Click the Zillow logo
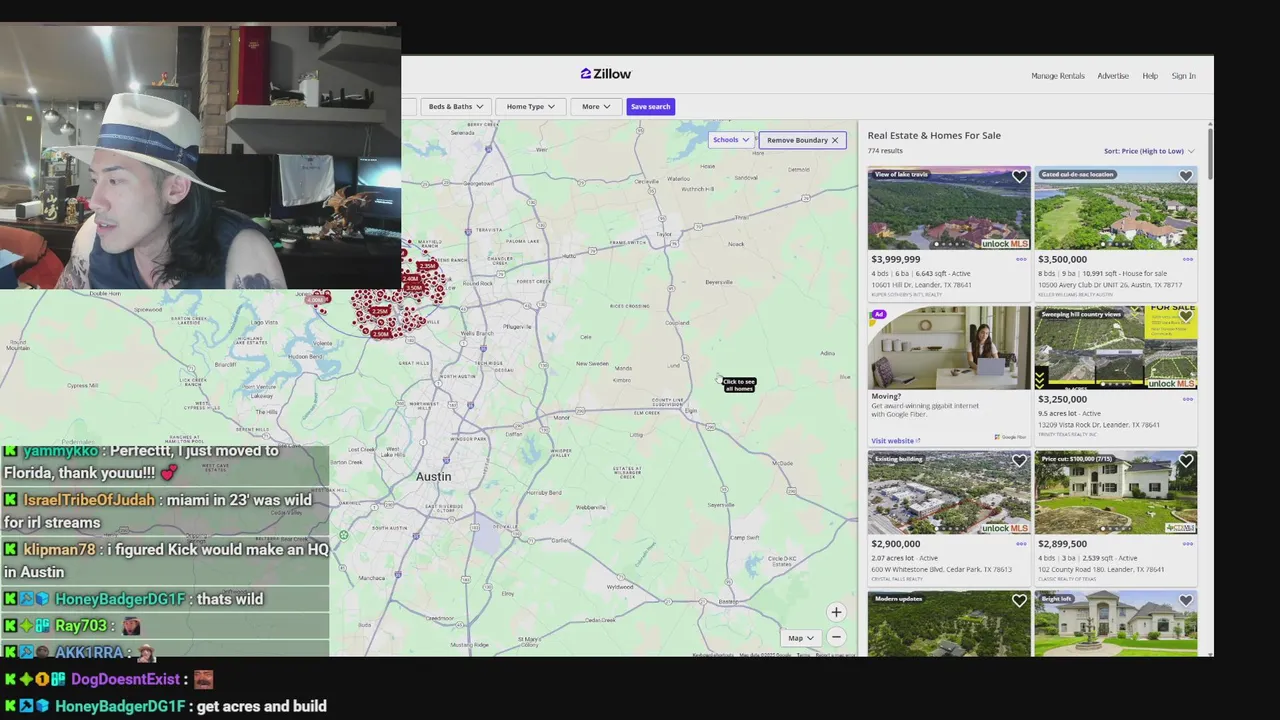Screen dimensions: 1280x720 (x=606, y=74)
